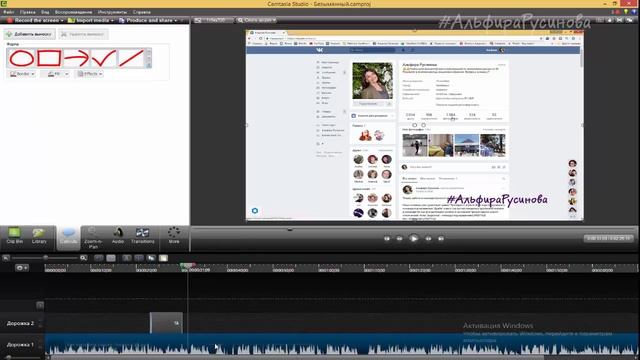Image resolution: width=640 pixels, height=360 pixels.
Task: Open the Воспроизведение menu
Action: pos(73,12)
